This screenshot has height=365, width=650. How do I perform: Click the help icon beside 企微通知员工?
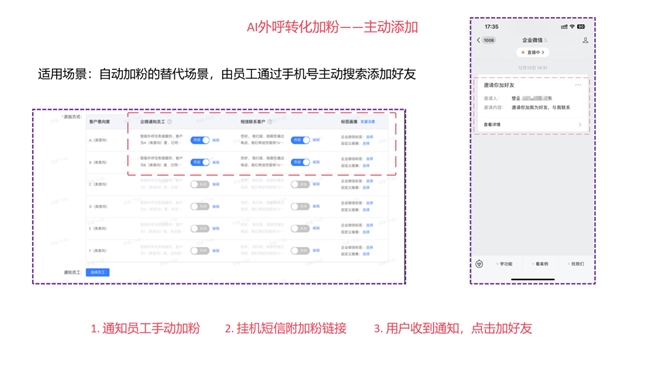tap(170, 122)
